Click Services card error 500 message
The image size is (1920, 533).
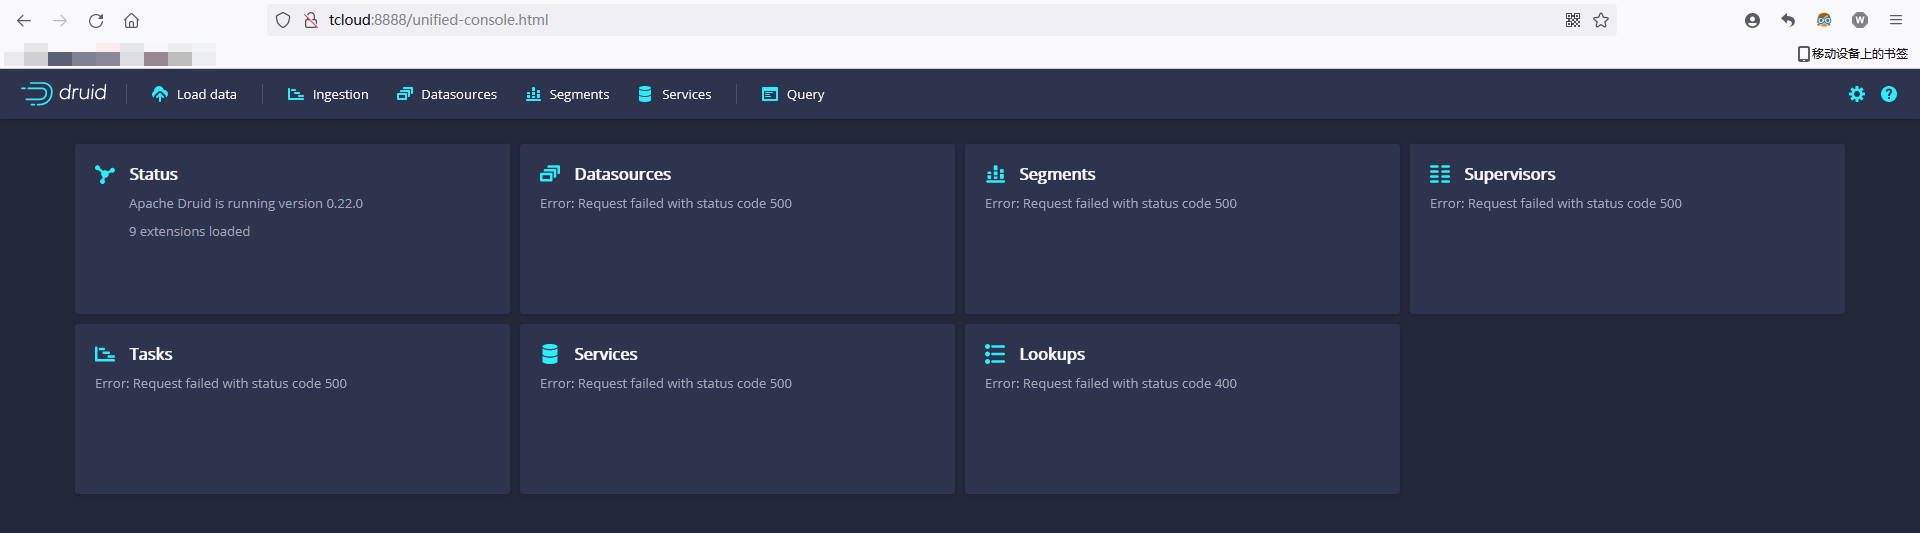666,383
